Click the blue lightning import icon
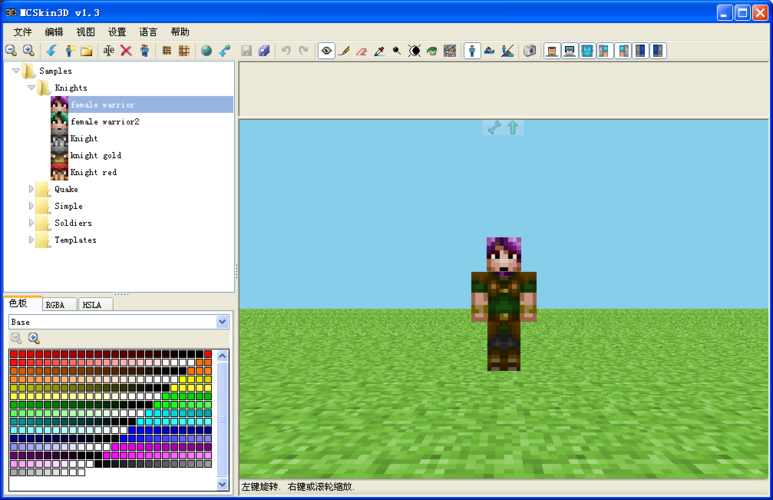 (x=51, y=50)
